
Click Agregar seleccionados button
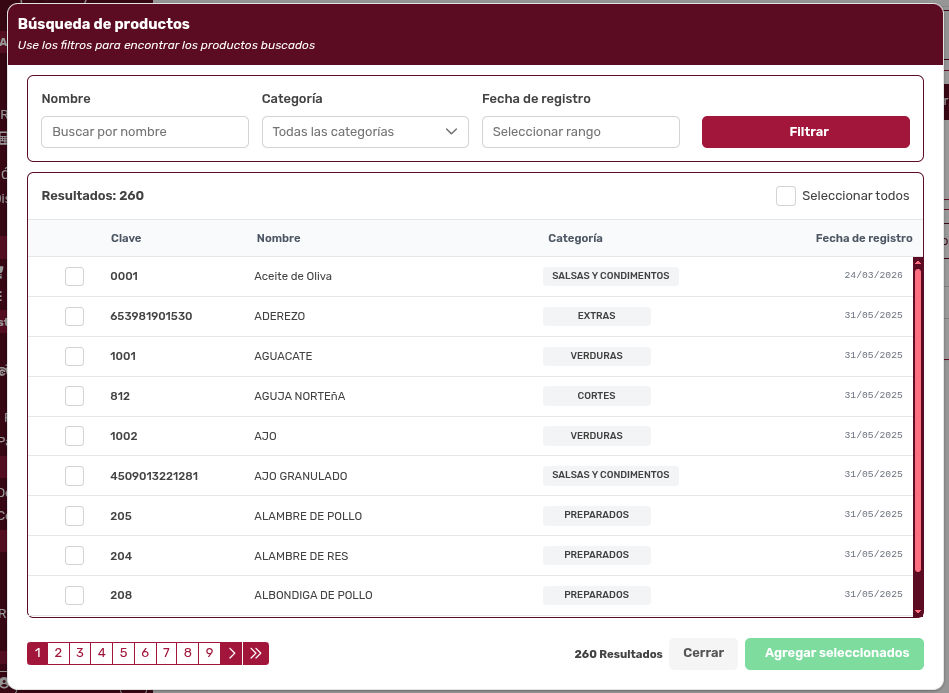[x=836, y=653]
